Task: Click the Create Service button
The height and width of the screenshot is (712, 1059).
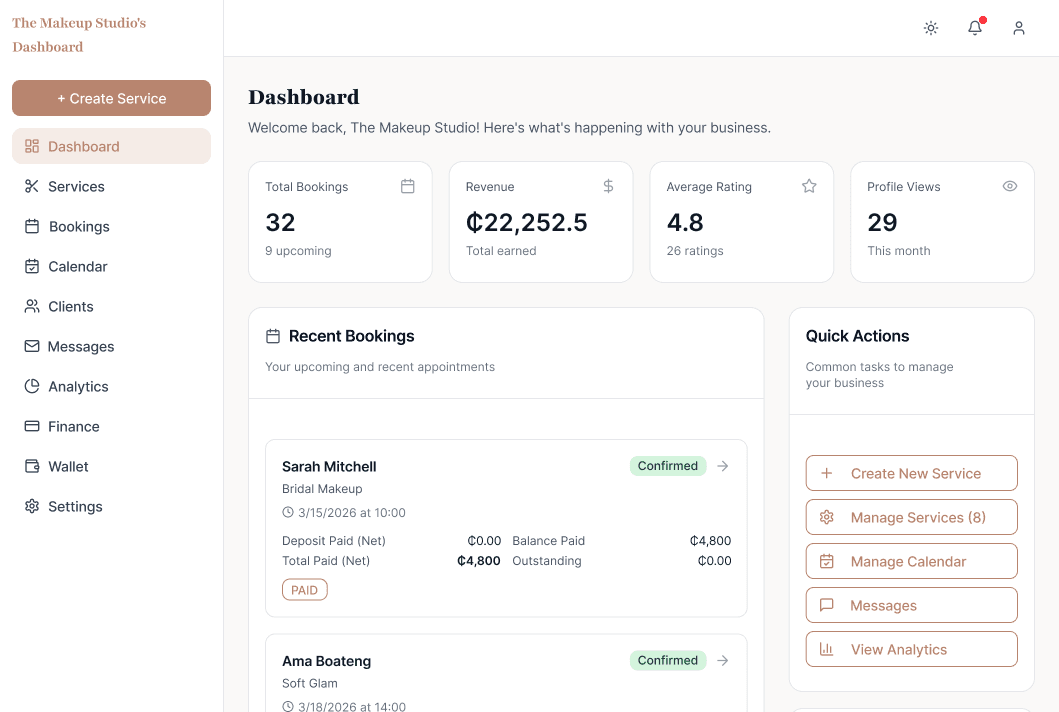Action: click(x=111, y=98)
